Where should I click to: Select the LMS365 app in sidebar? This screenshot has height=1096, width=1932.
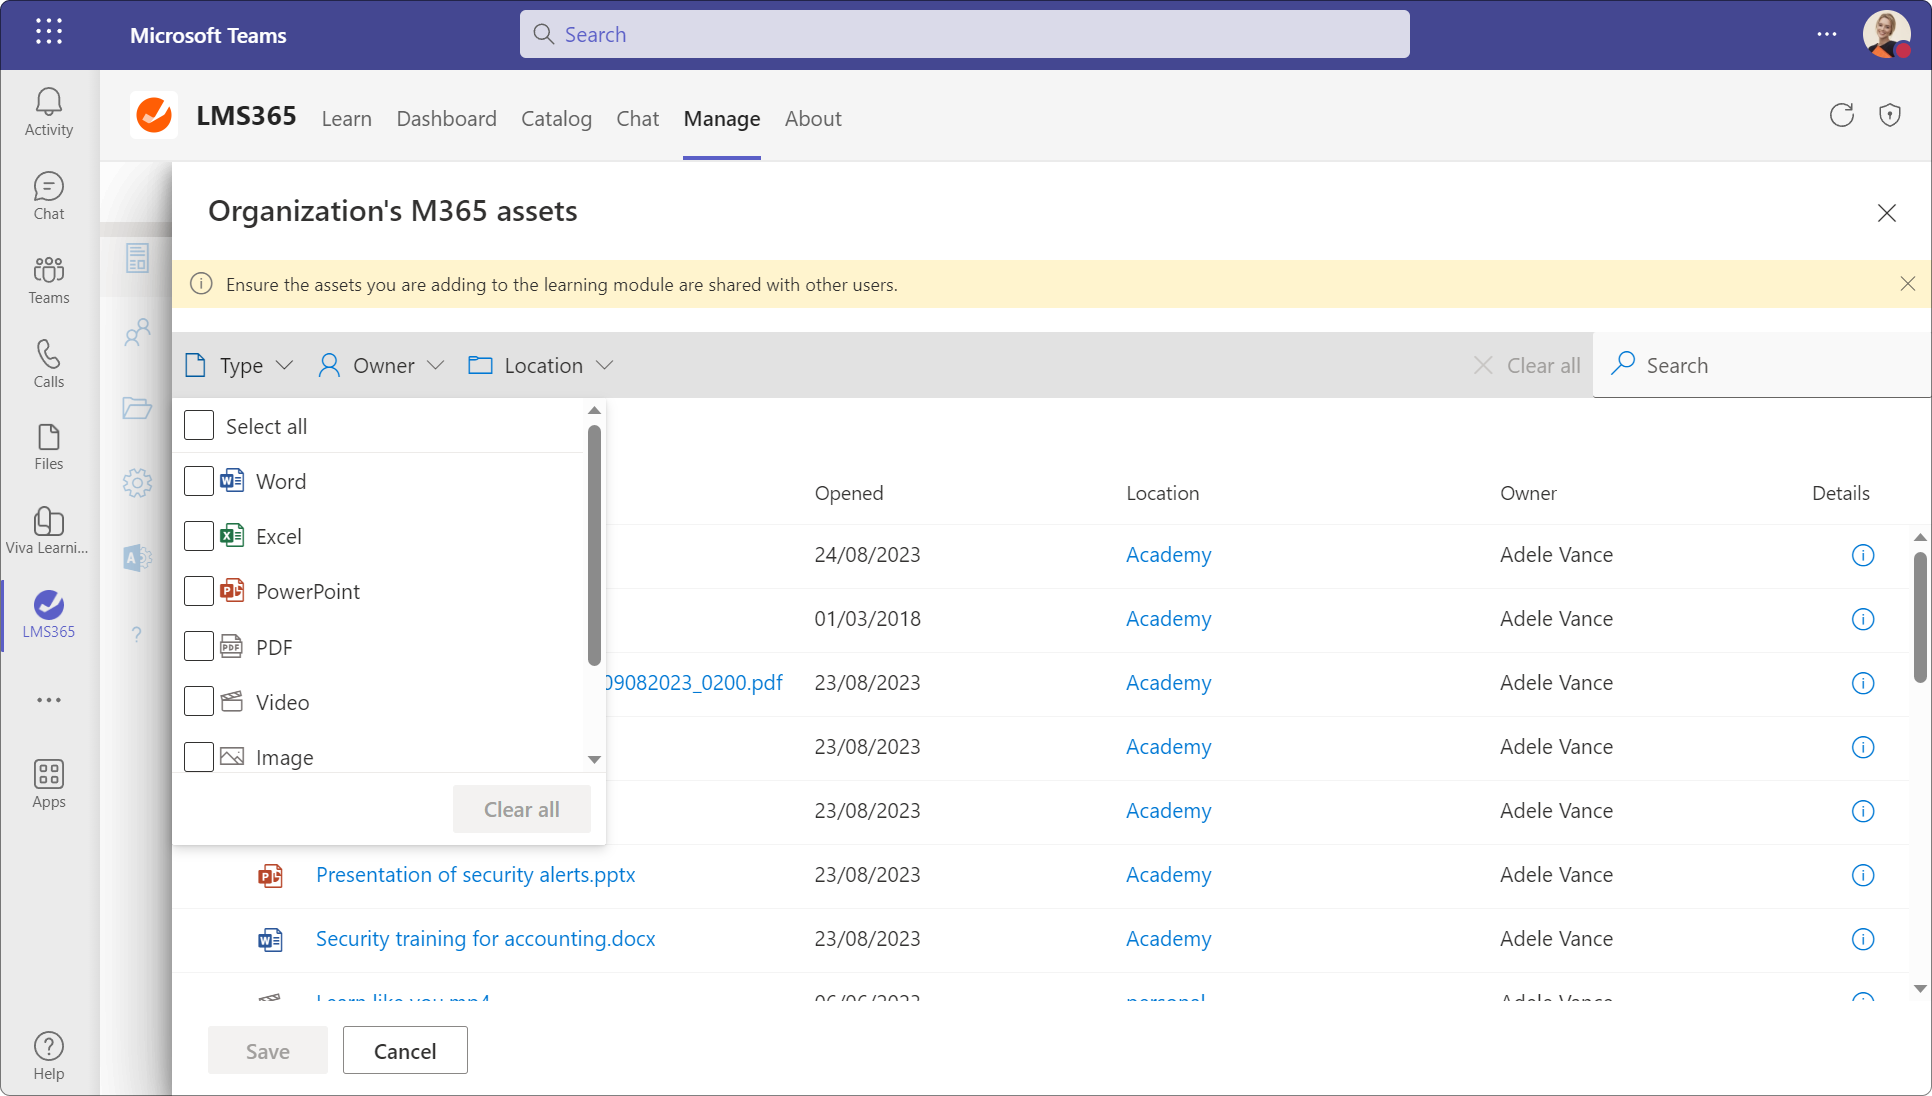click(49, 614)
